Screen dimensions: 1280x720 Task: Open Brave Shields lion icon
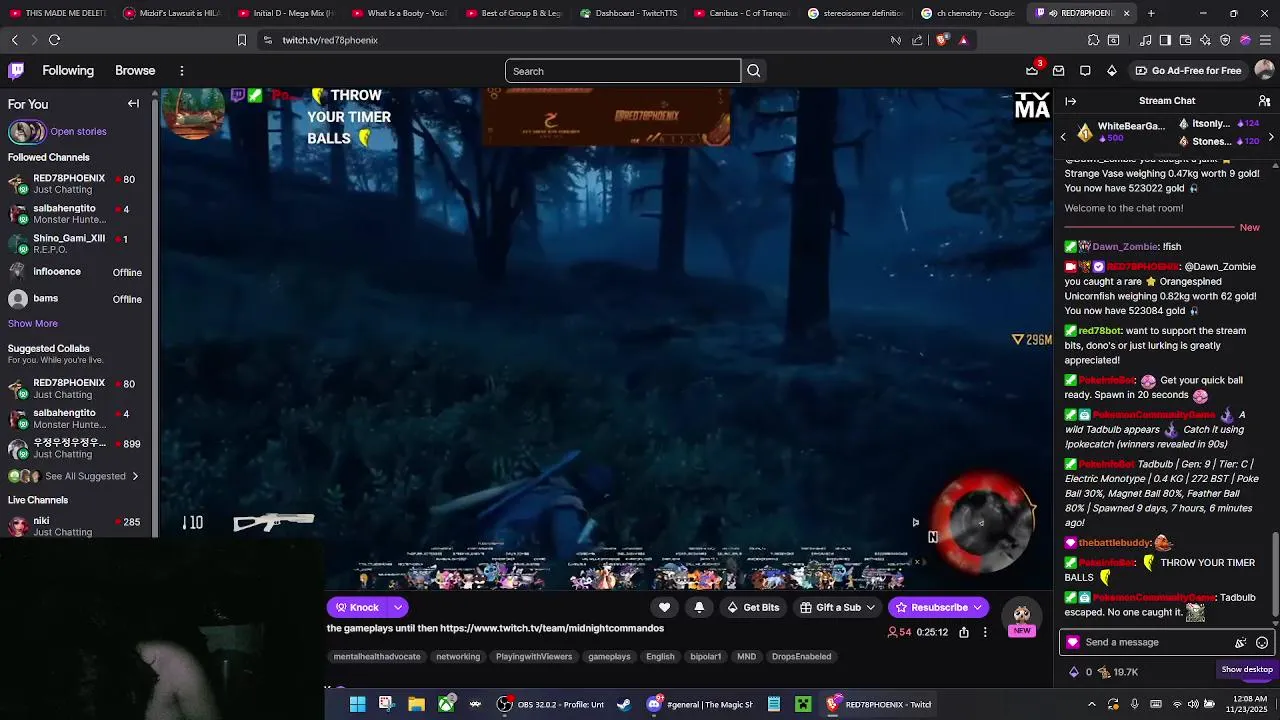coord(942,40)
